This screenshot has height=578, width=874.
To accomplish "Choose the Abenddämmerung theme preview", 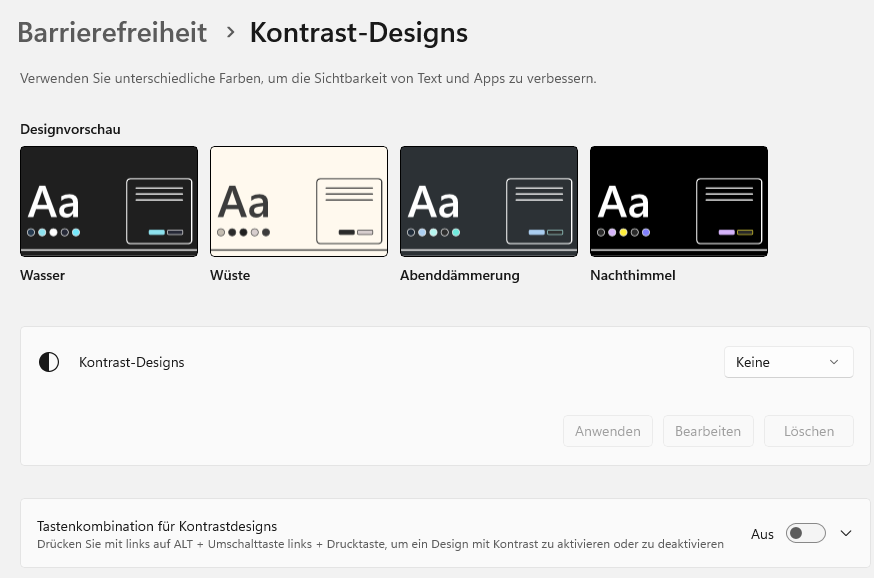I will 489,201.
